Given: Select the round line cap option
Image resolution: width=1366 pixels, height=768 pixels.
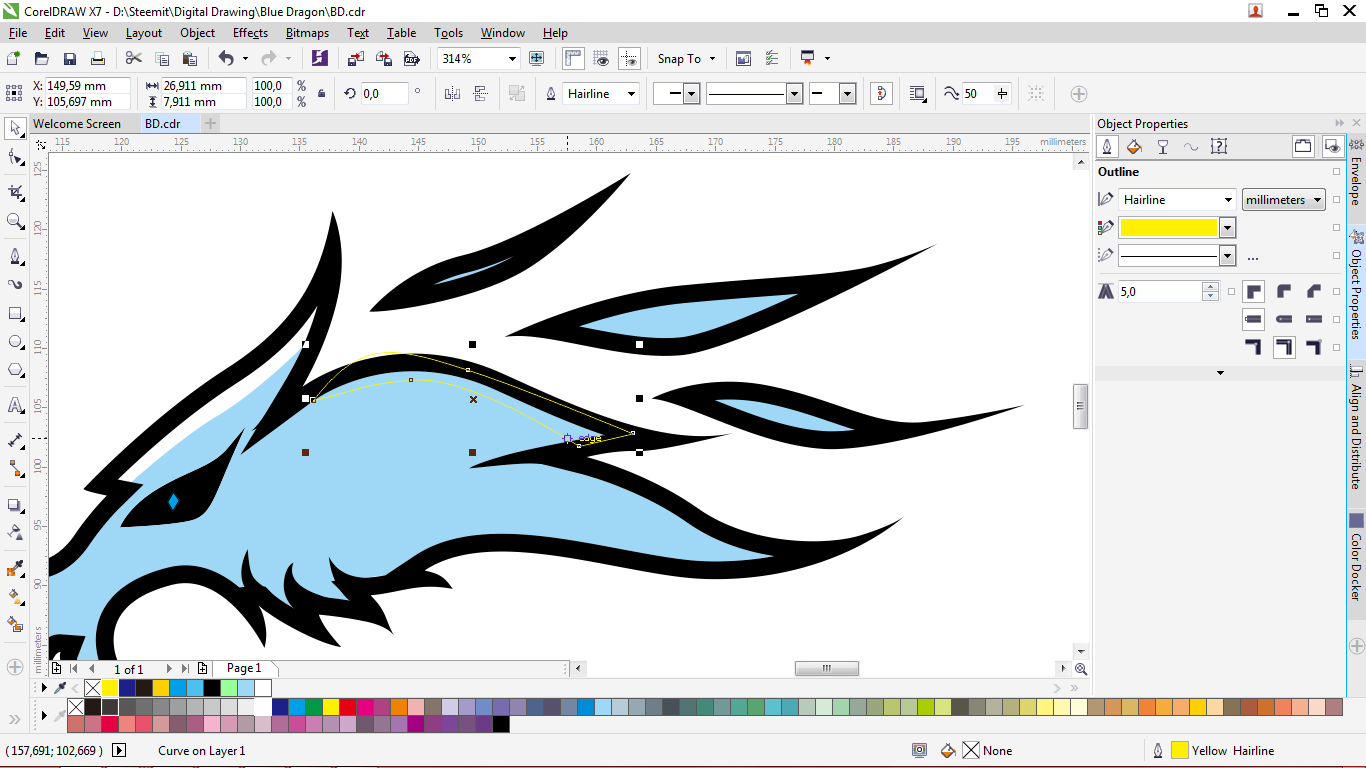Looking at the screenshot, I should tap(1284, 320).
